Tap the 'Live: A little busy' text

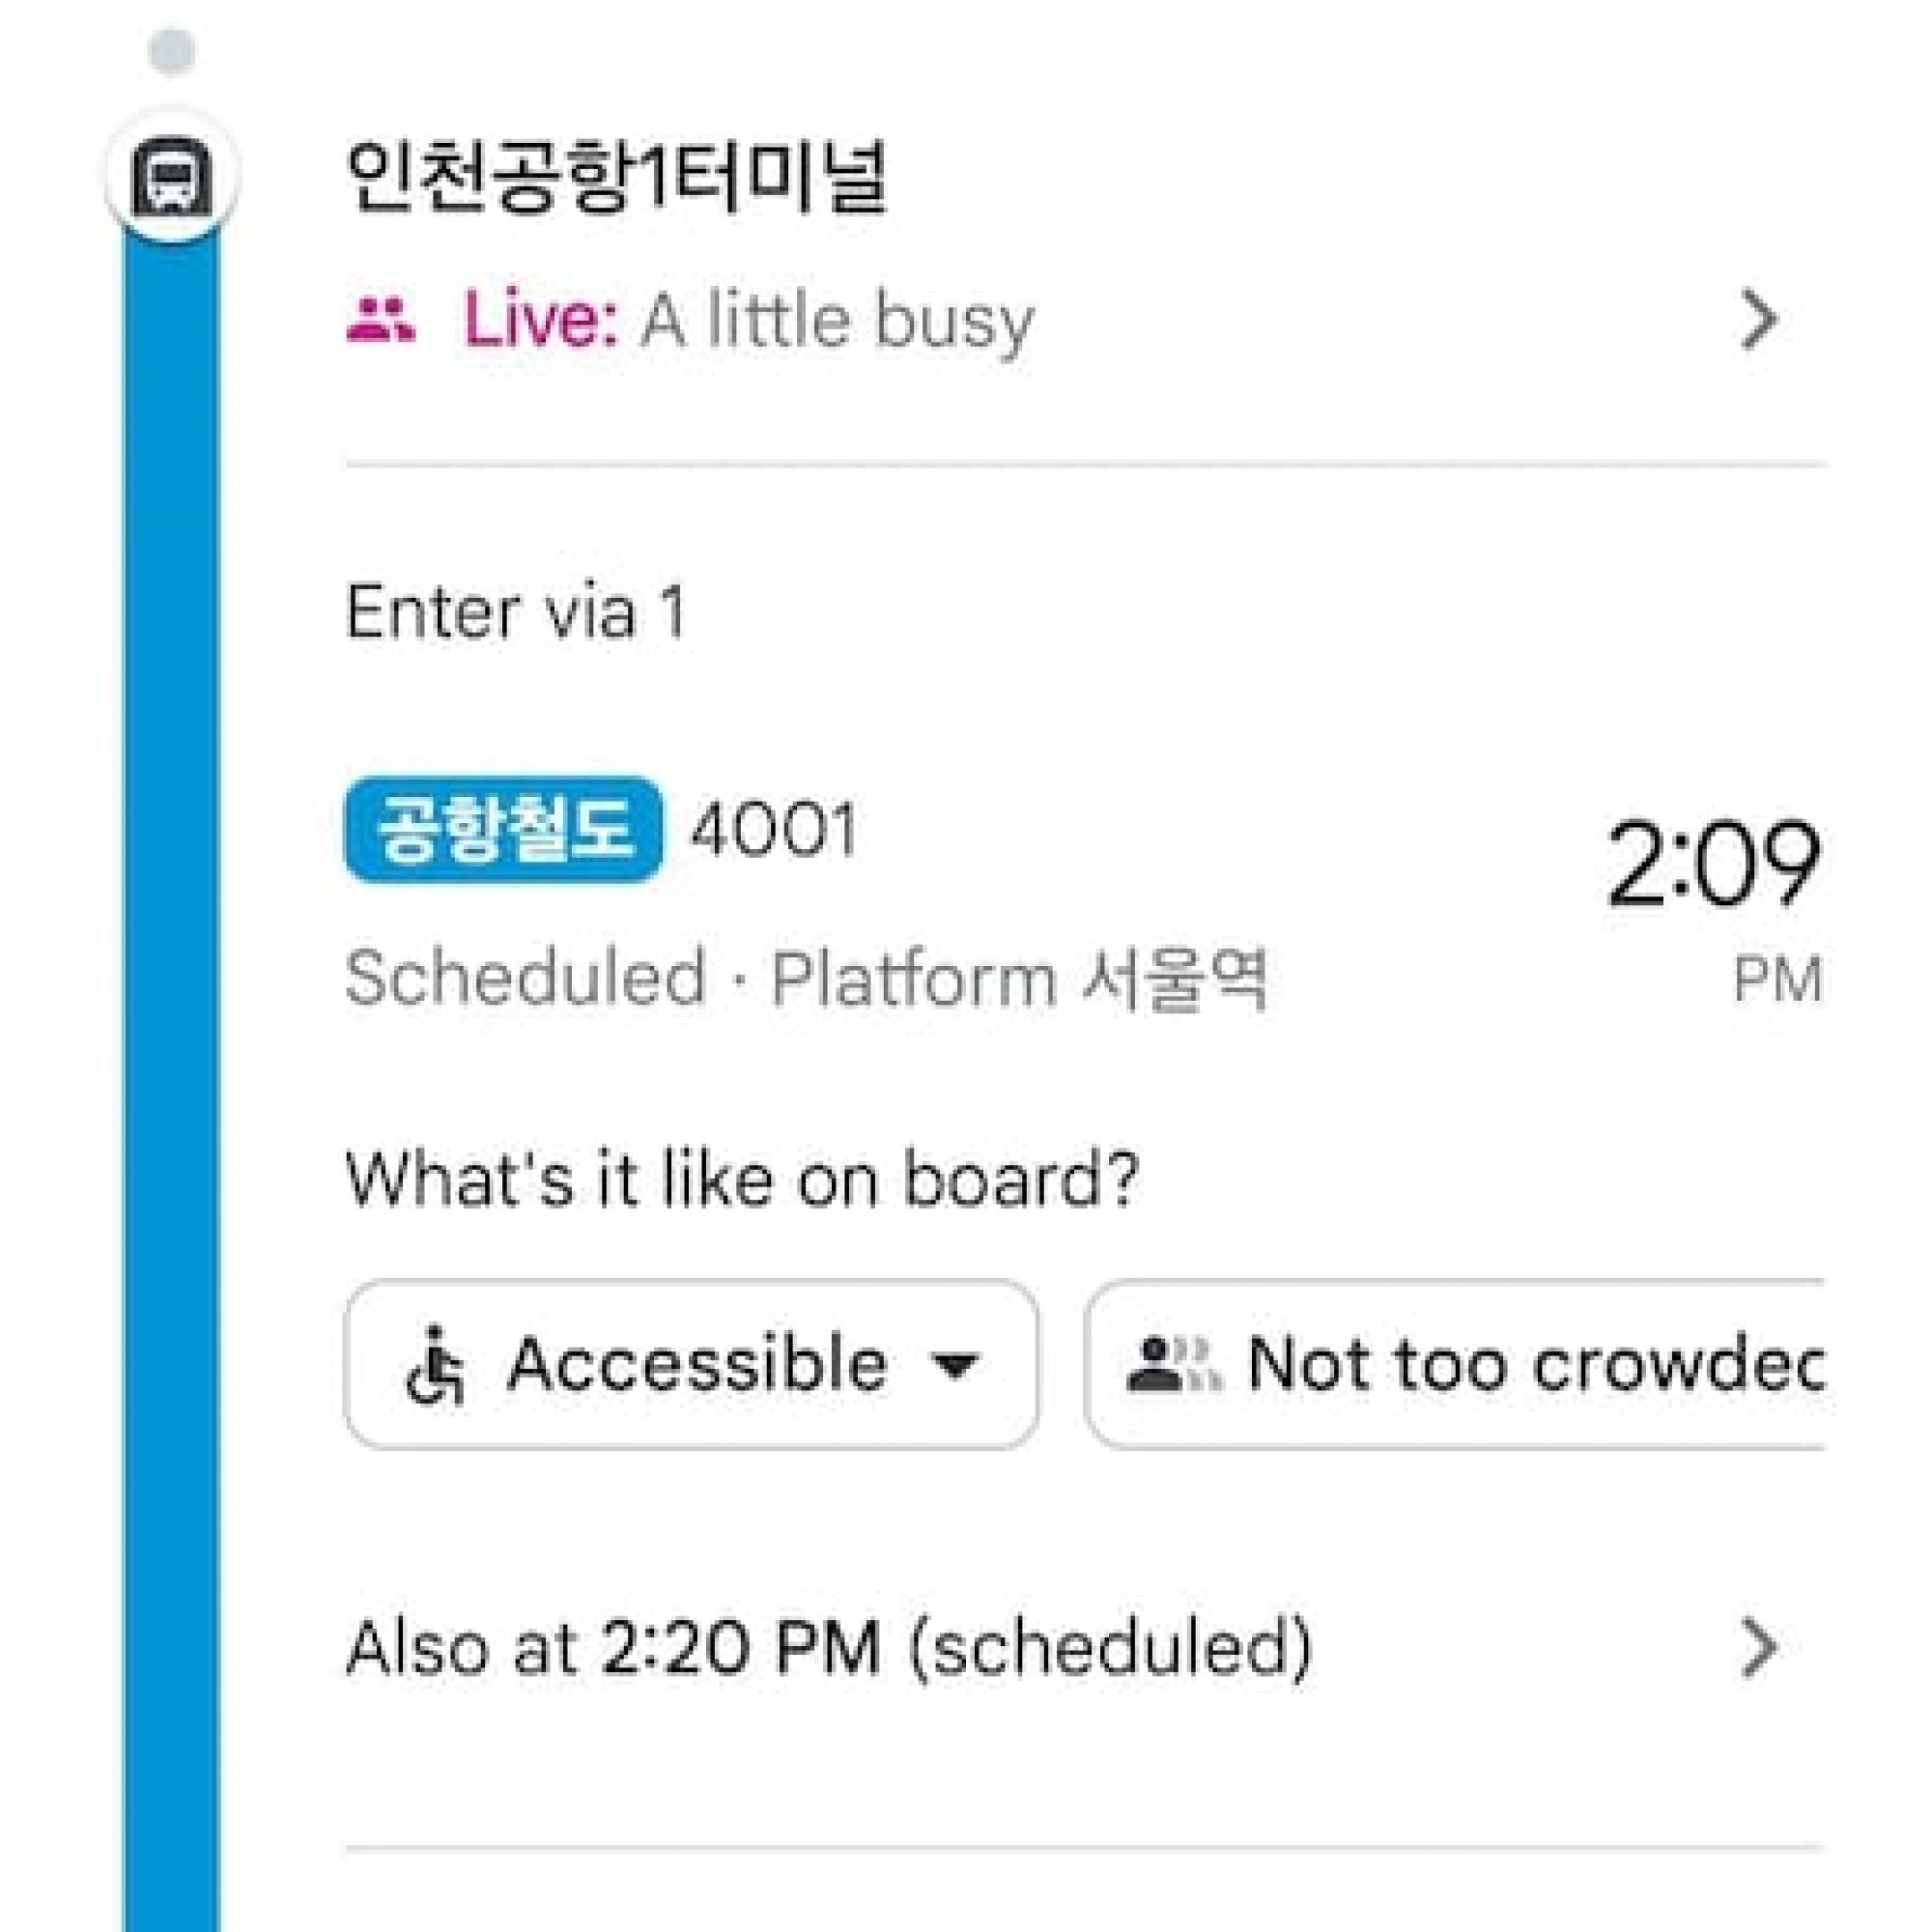click(748, 321)
